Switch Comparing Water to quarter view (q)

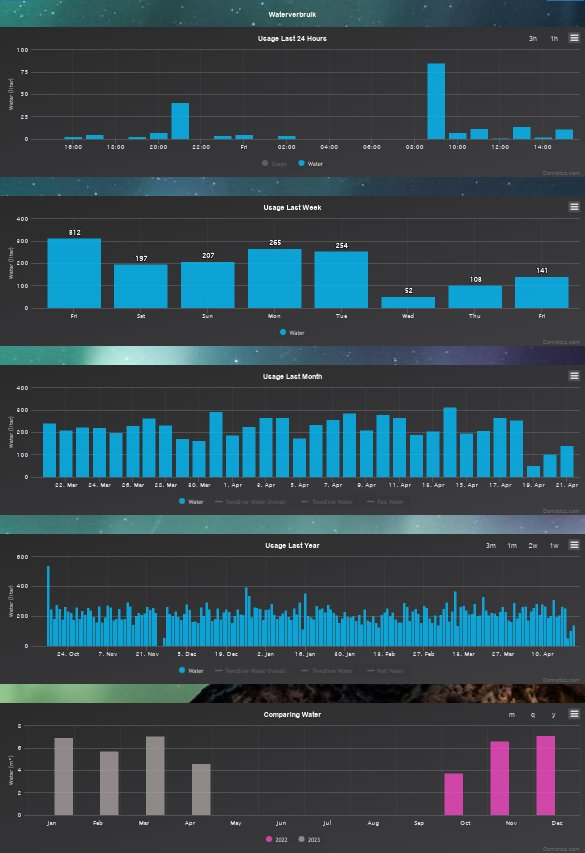pyautogui.click(x=533, y=715)
